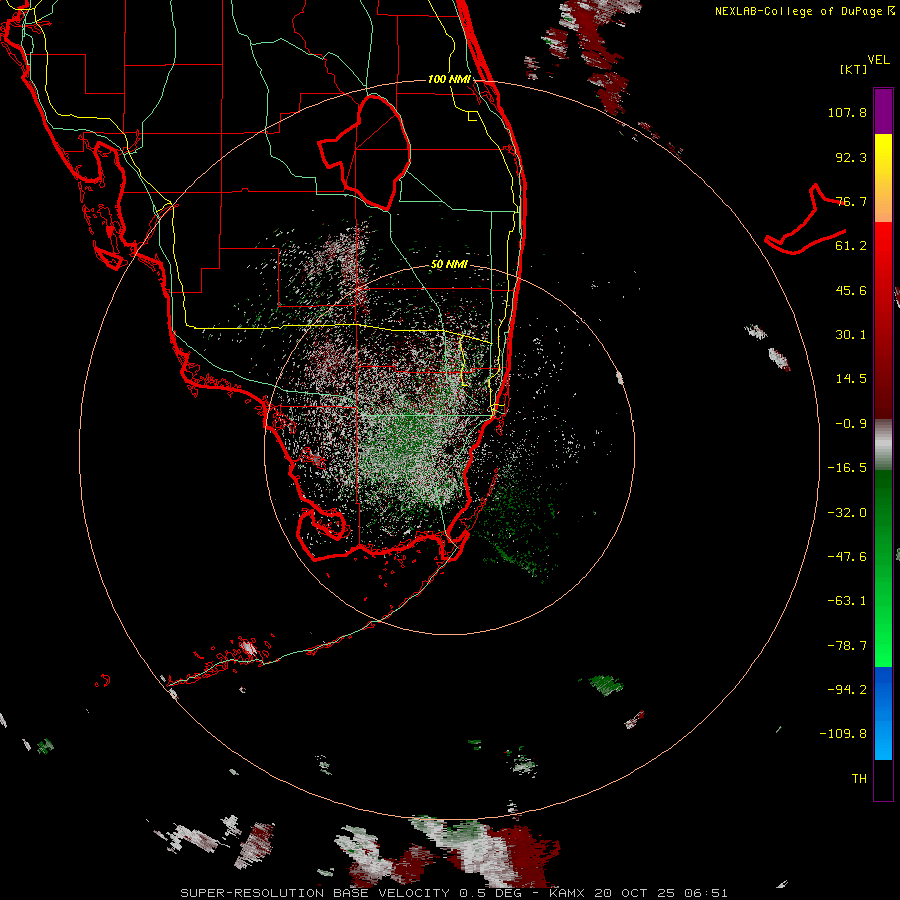The image size is (900, 900).
Task: Click the VEL legend title
Action: [x=878, y=60]
